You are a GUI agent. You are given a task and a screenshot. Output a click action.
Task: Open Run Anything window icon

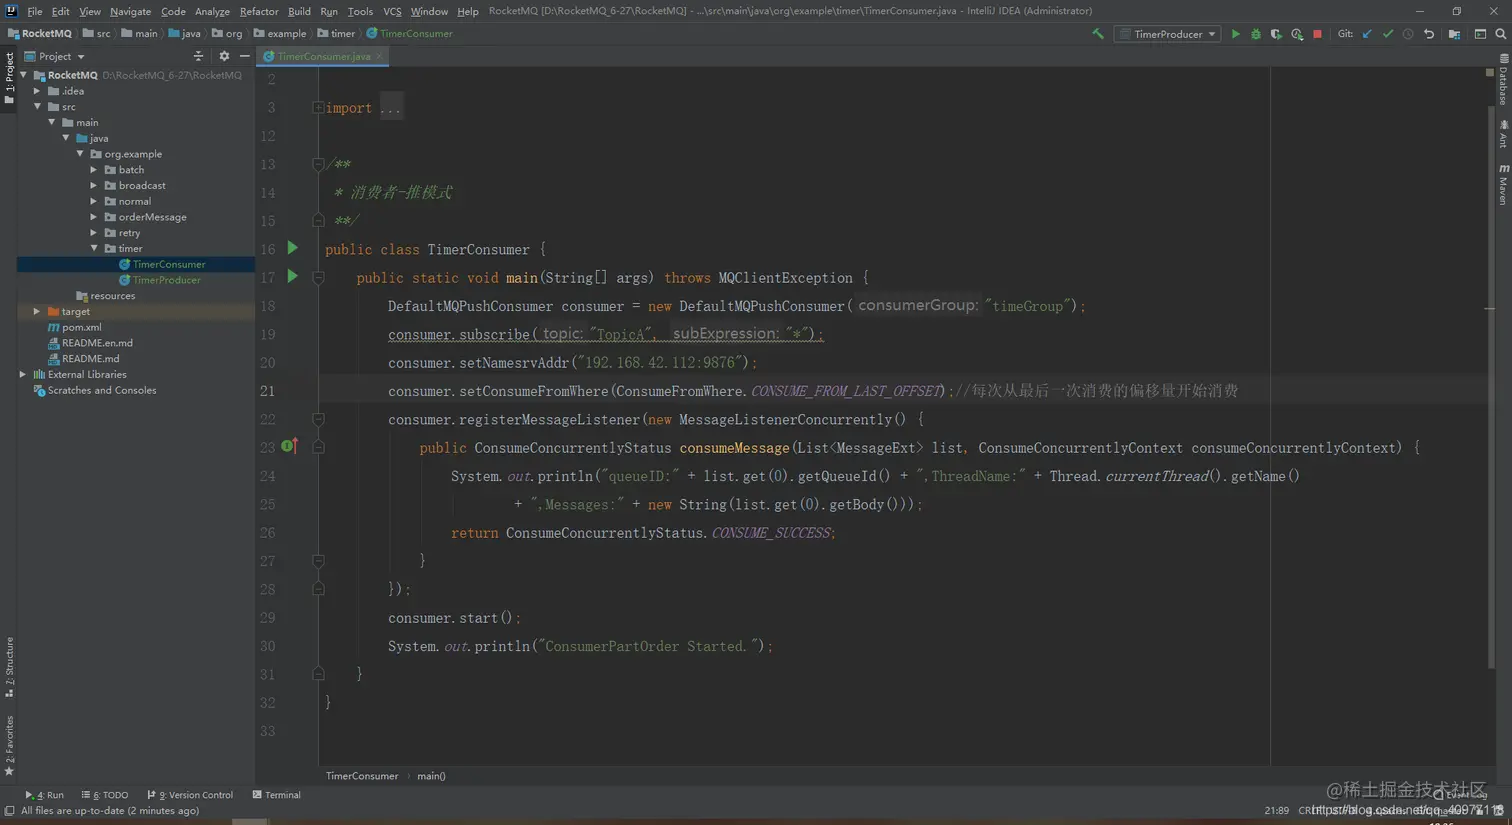point(1480,34)
